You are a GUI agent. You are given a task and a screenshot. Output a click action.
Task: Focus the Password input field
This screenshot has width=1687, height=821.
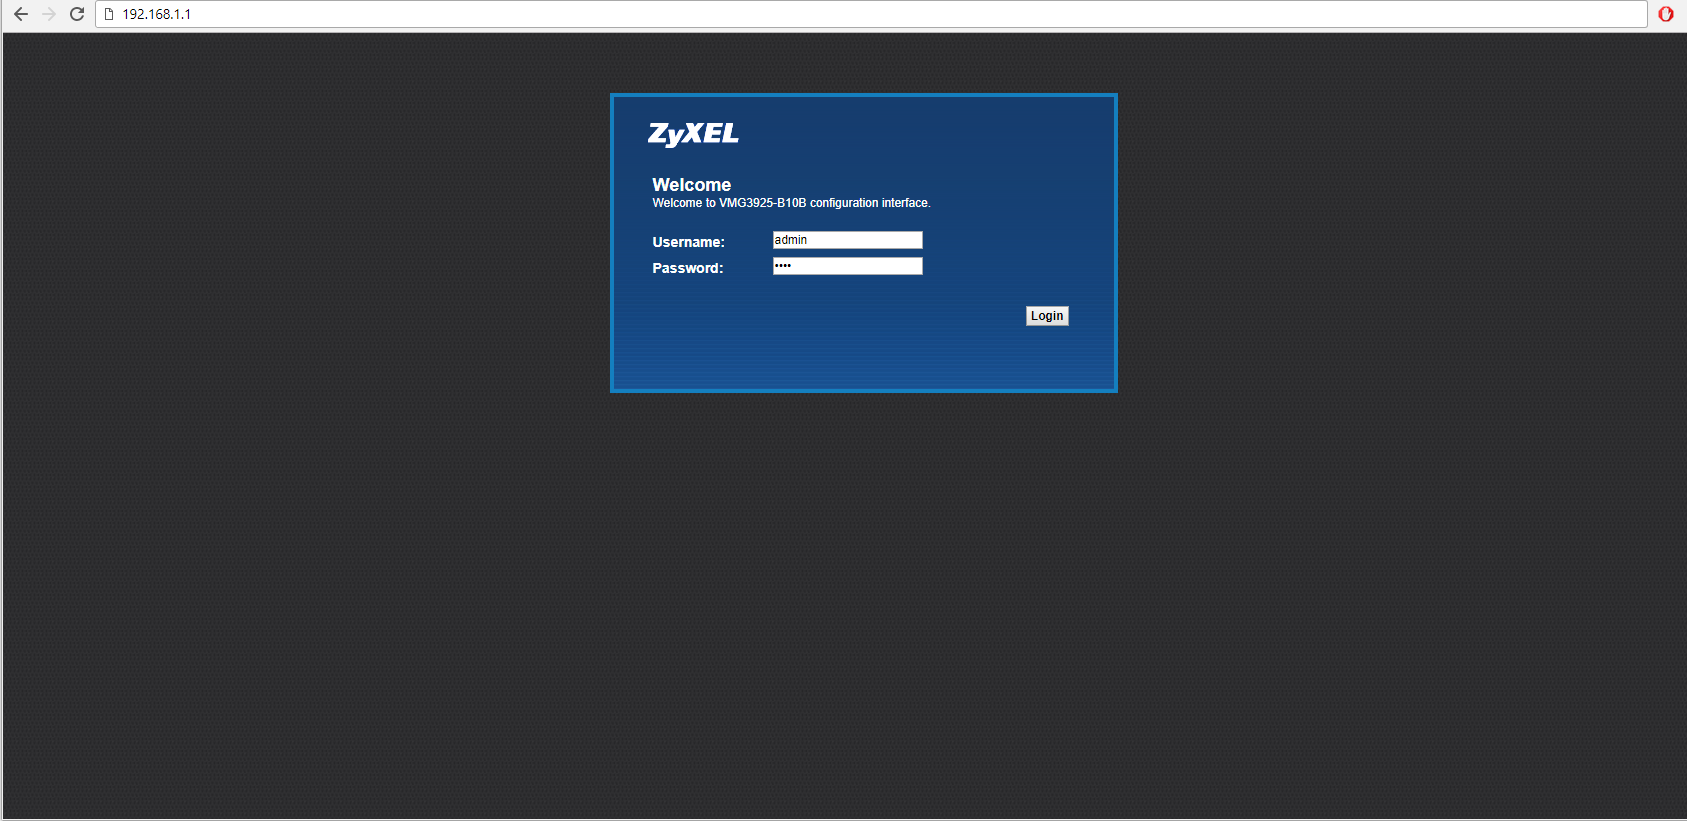click(x=847, y=266)
